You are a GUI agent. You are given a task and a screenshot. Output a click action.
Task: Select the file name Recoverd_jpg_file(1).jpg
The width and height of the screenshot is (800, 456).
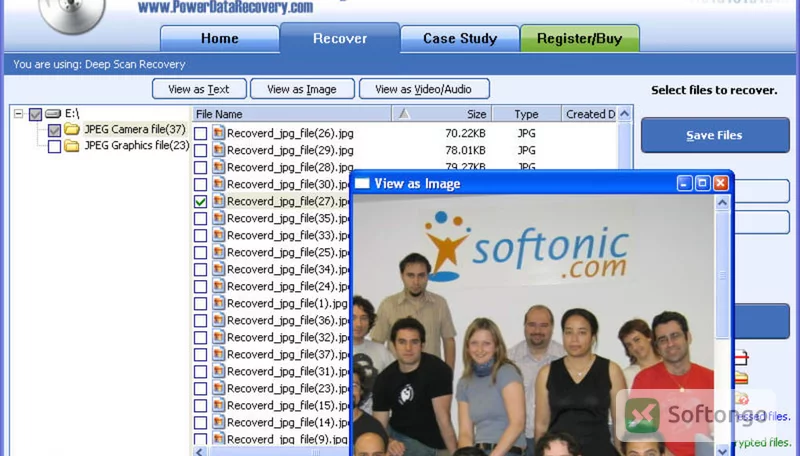[x=287, y=303]
